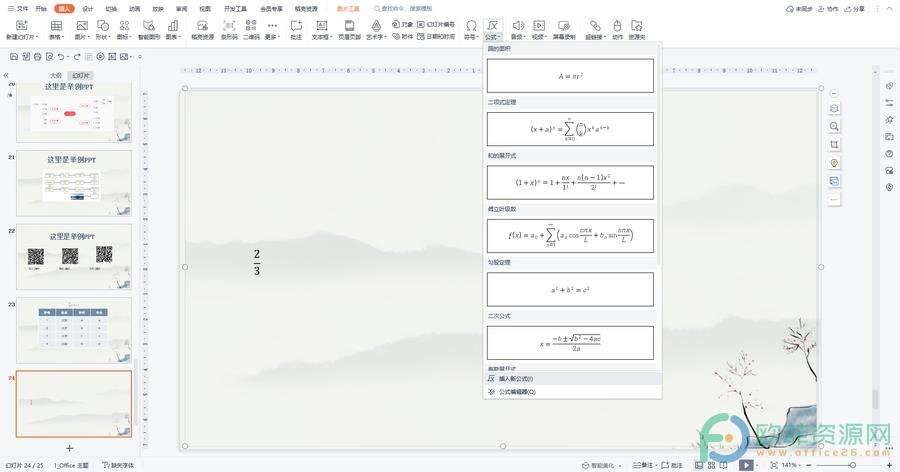Insert a text box (文本框)
The width and height of the screenshot is (900, 472).
point(321,27)
